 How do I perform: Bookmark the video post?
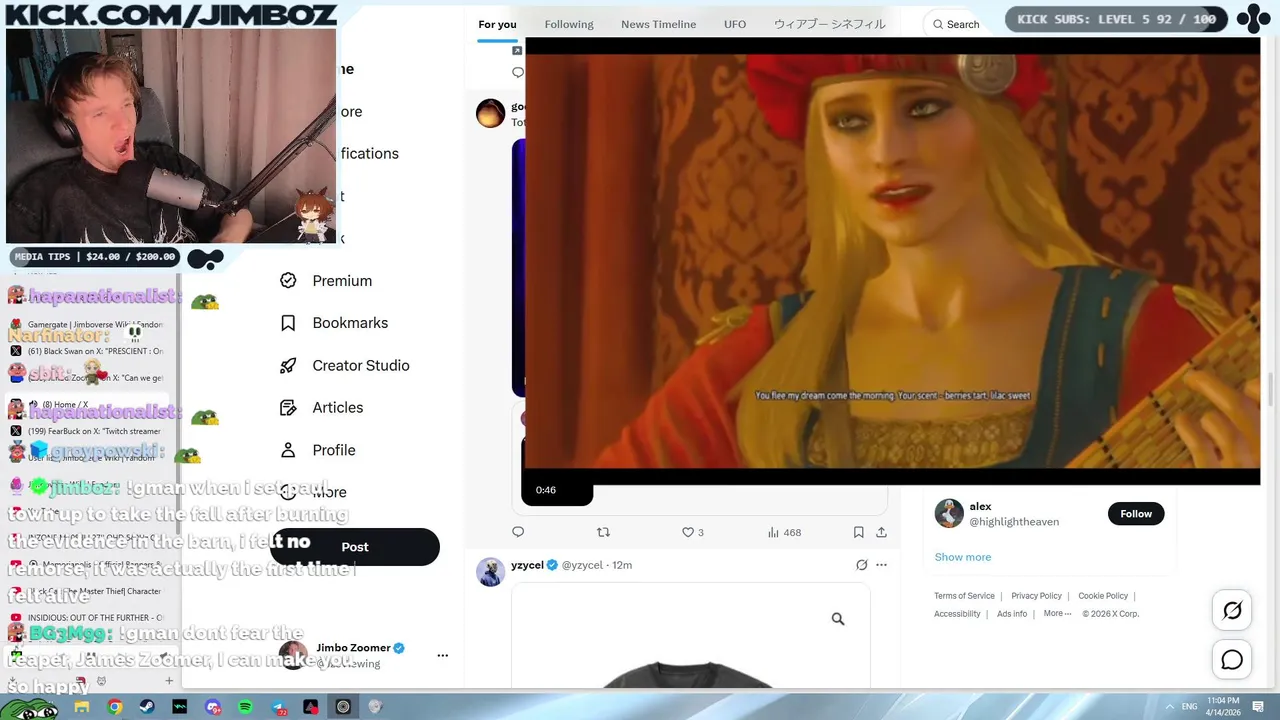pyautogui.click(x=858, y=532)
